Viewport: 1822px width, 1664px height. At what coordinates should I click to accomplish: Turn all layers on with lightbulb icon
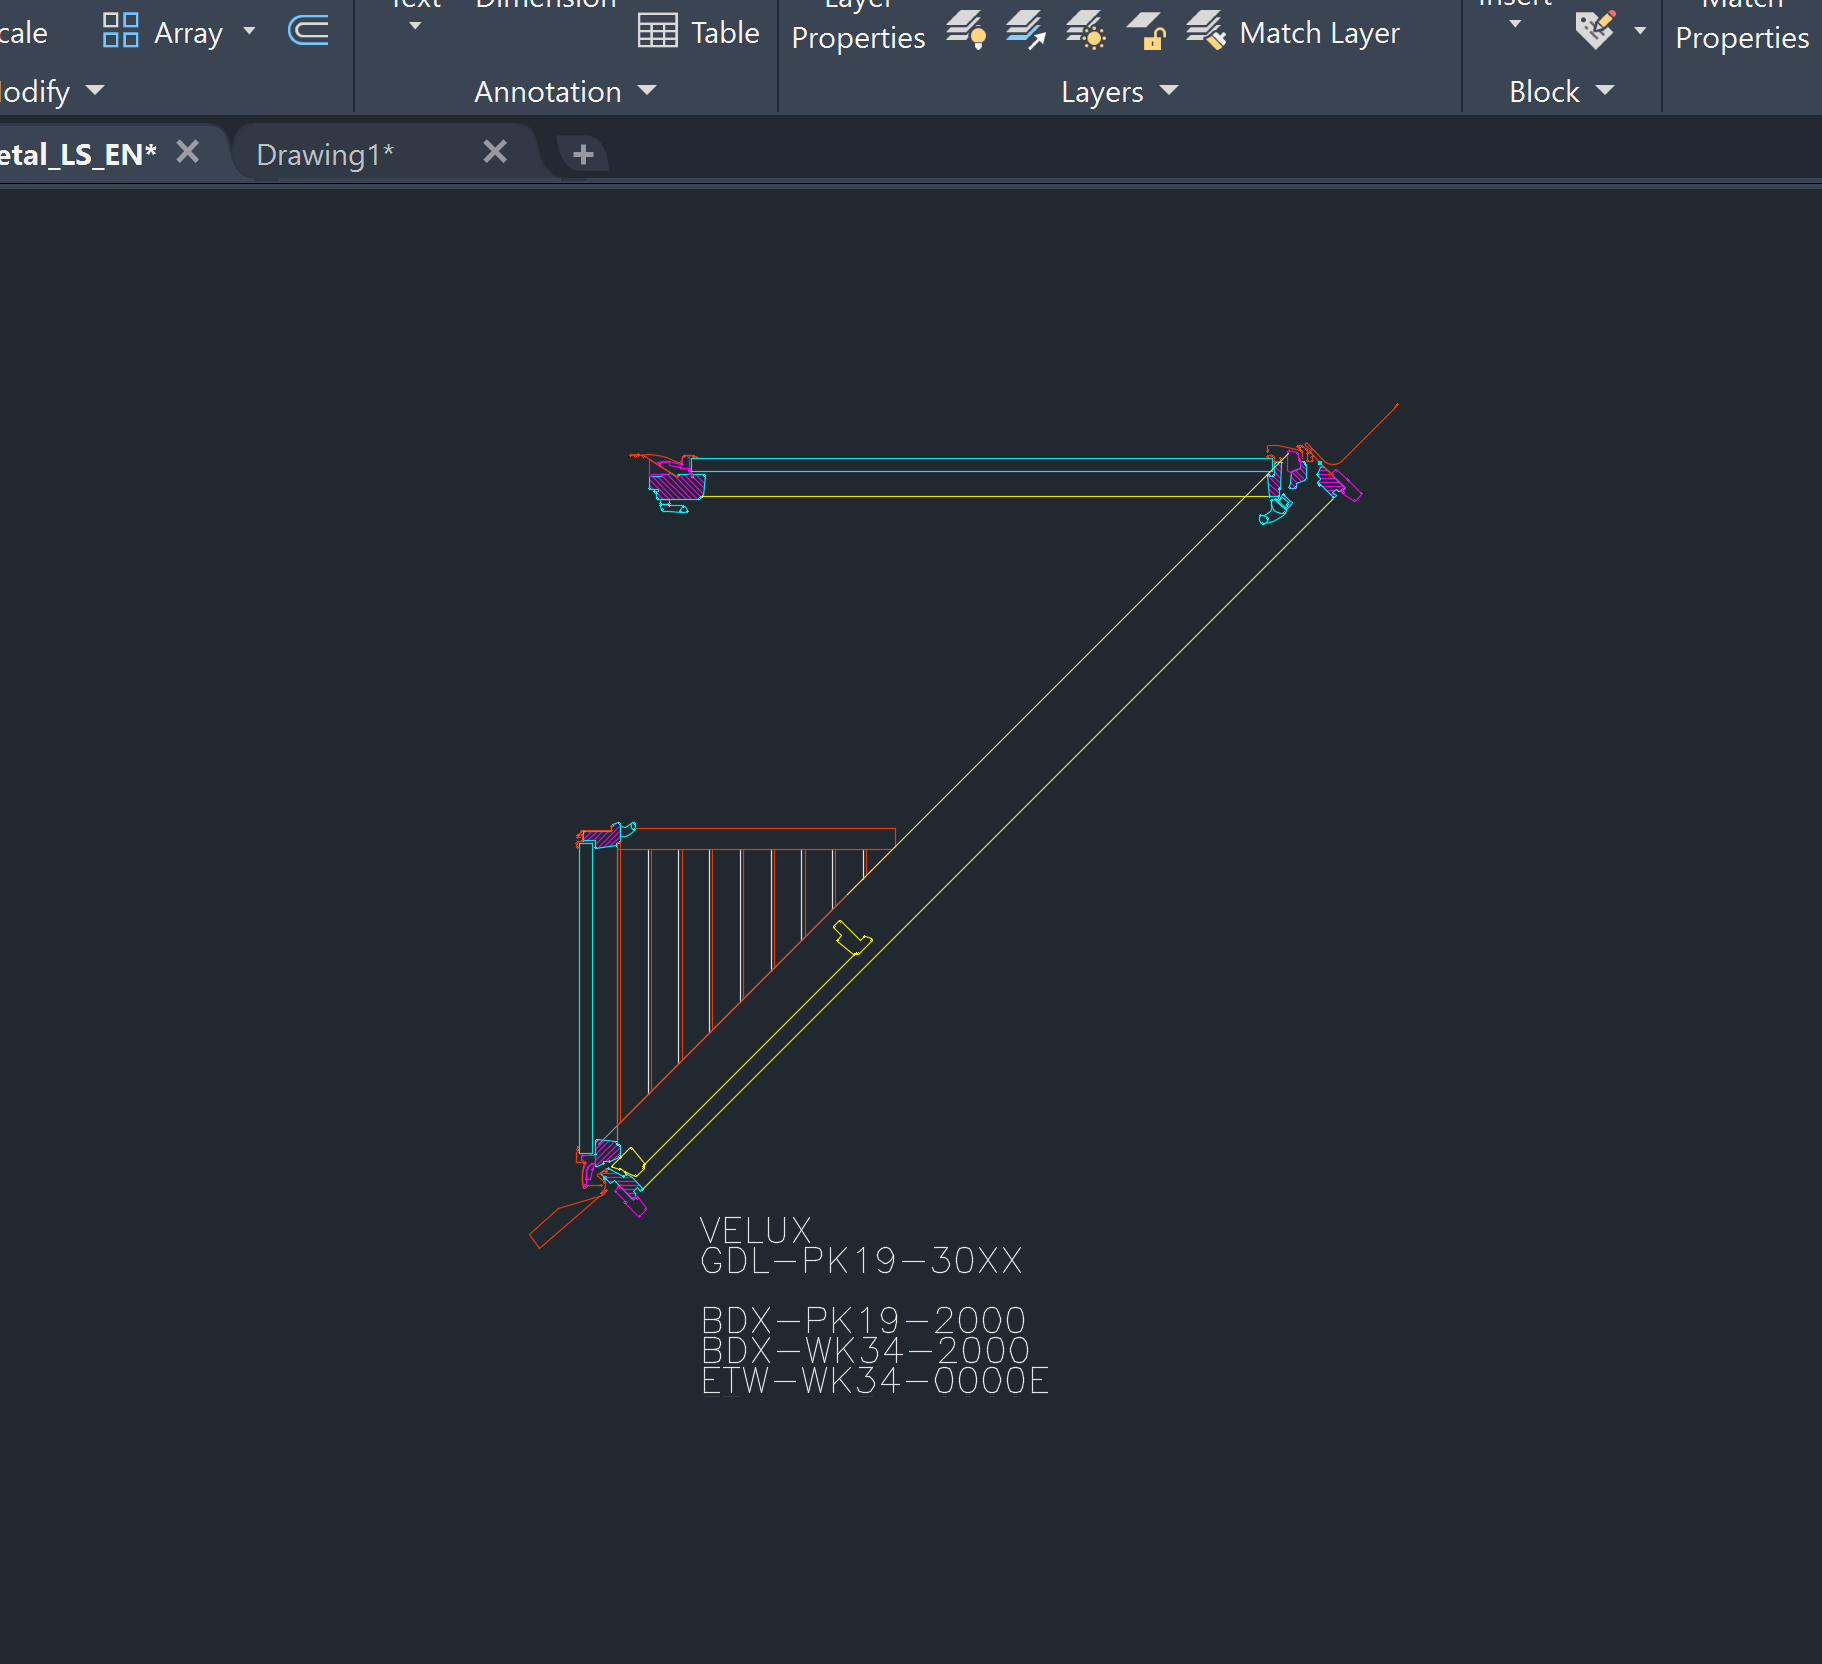point(966,31)
